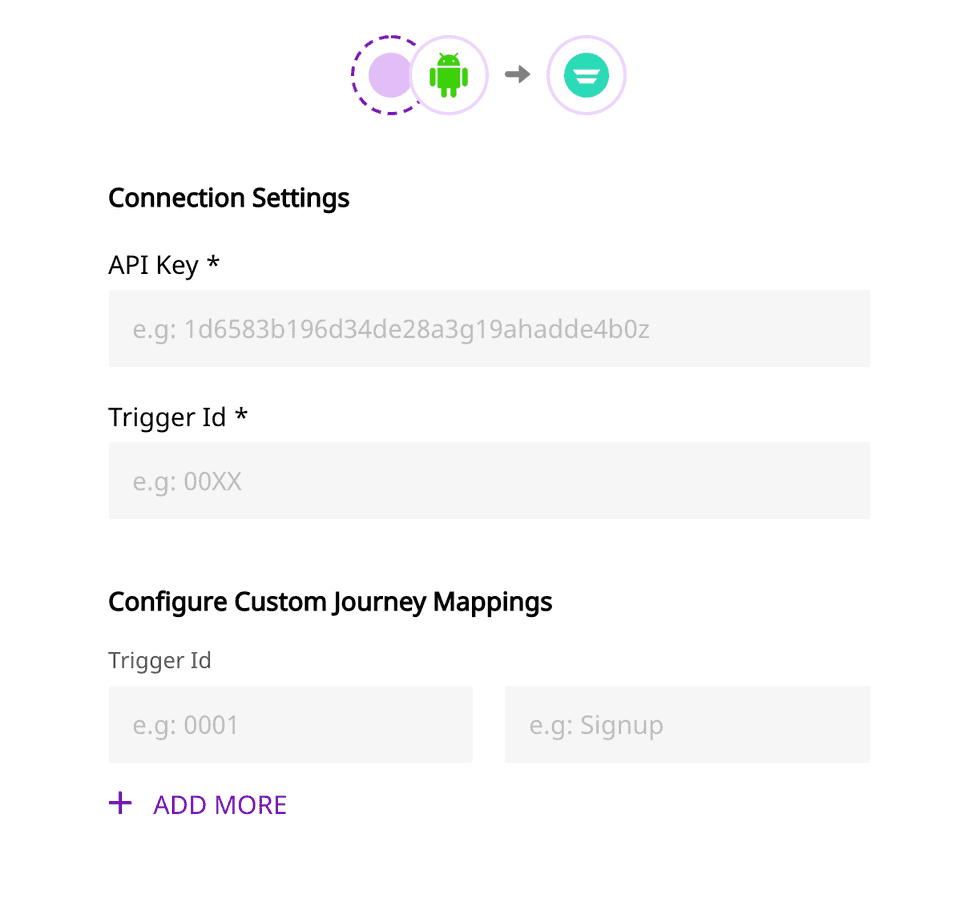Click the plus icon next to ADD MORE
Image resolution: width=960 pixels, height=902 pixels.
[120, 803]
